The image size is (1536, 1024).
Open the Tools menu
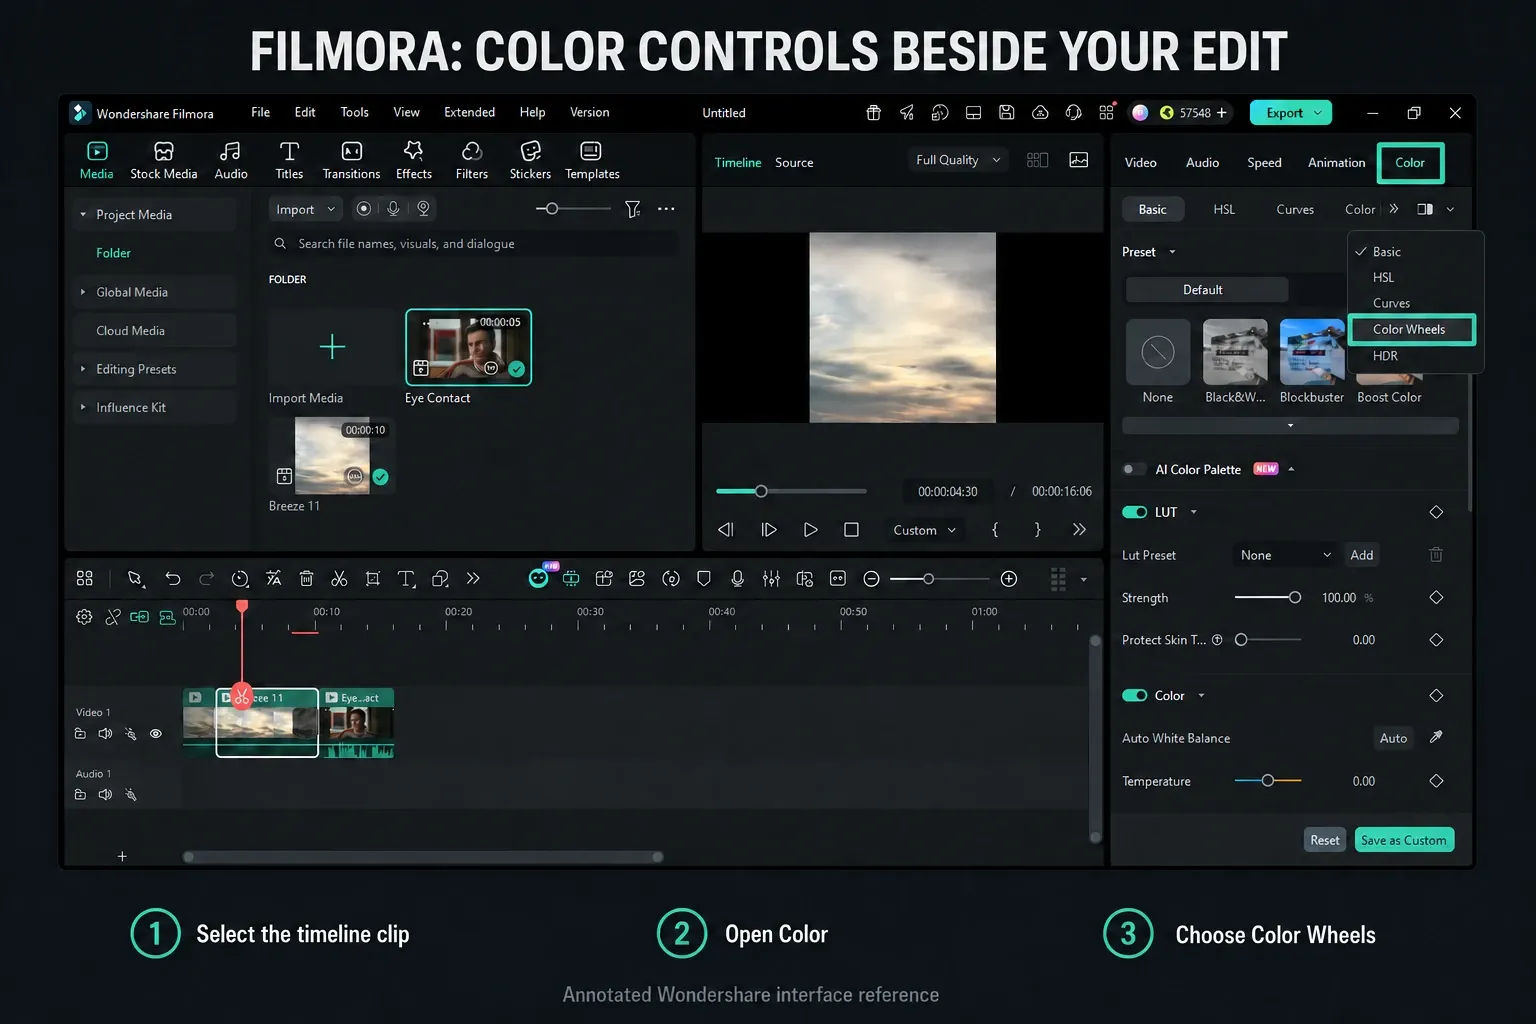tap(354, 112)
